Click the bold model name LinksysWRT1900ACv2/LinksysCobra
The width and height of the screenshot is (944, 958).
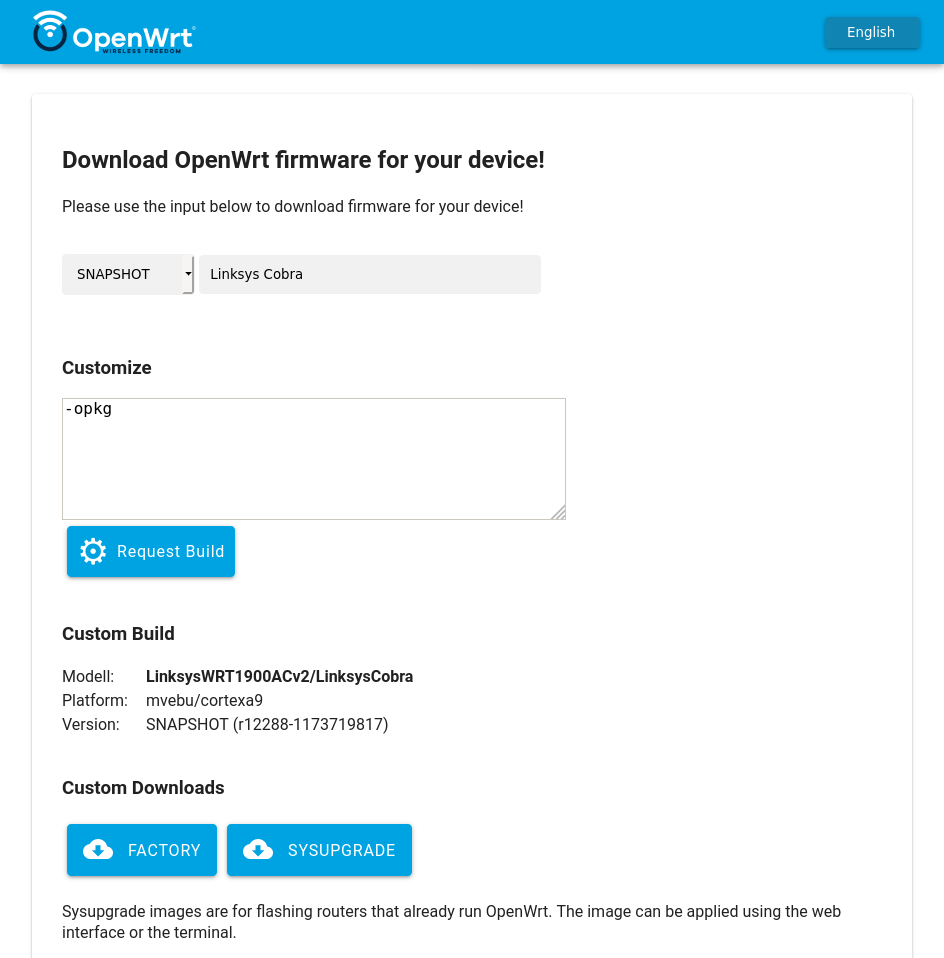pos(279,676)
